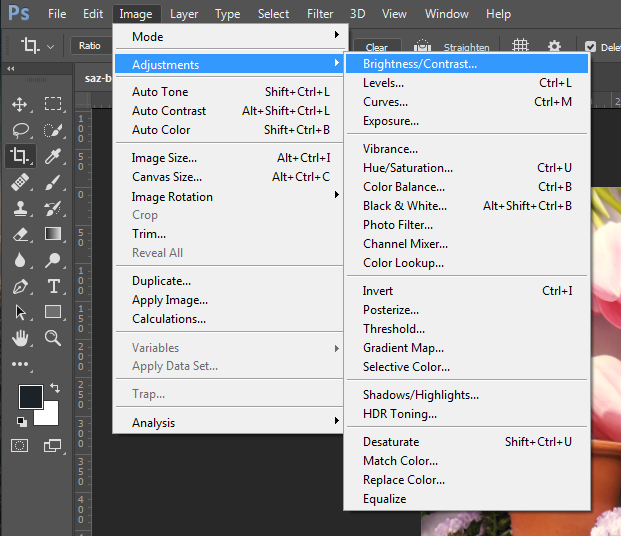Open the foreground color swatch
Image resolution: width=621 pixels, height=536 pixels.
point(30,396)
